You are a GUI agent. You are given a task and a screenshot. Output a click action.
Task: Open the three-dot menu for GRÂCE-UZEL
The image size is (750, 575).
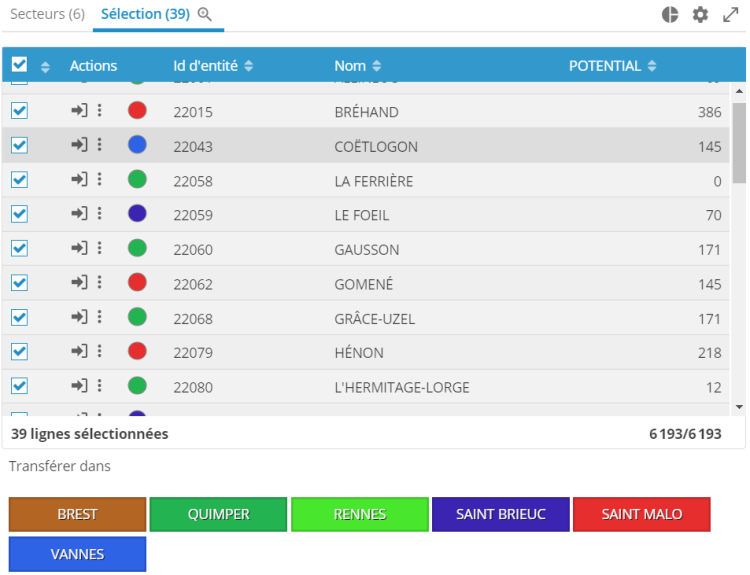(99, 317)
